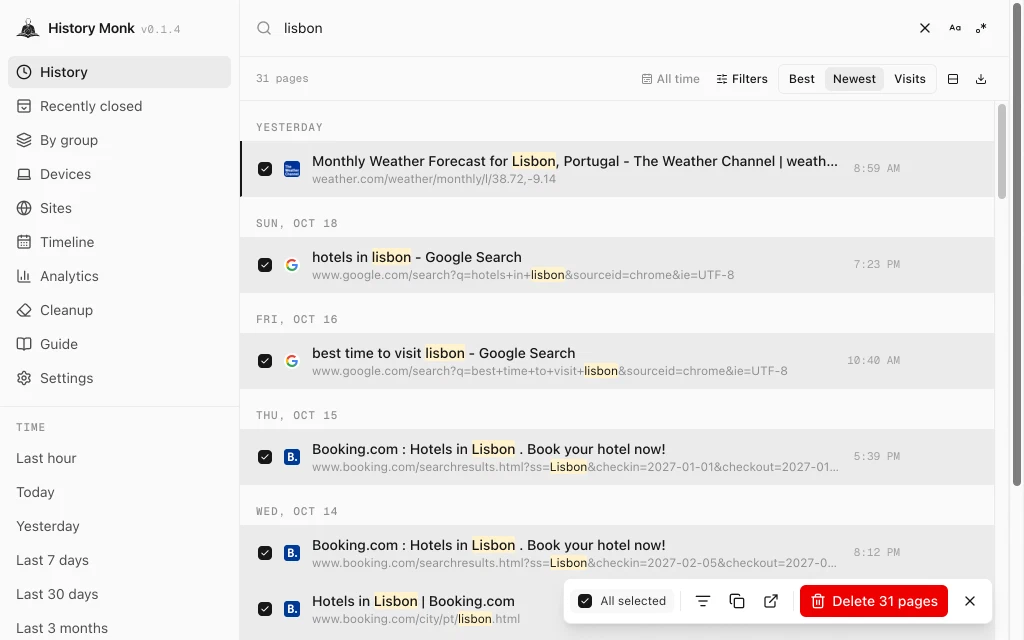This screenshot has height=640, width=1024.
Task: Open the Guide page
Action: tap(120, 344)
